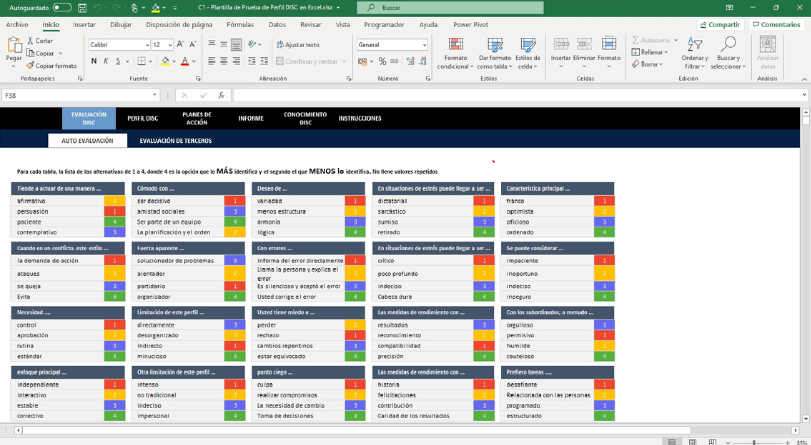The width and height of the screenshot is (811, 445).
Task: Click the Pegar clipboard icon
Action: coord(14,46)
